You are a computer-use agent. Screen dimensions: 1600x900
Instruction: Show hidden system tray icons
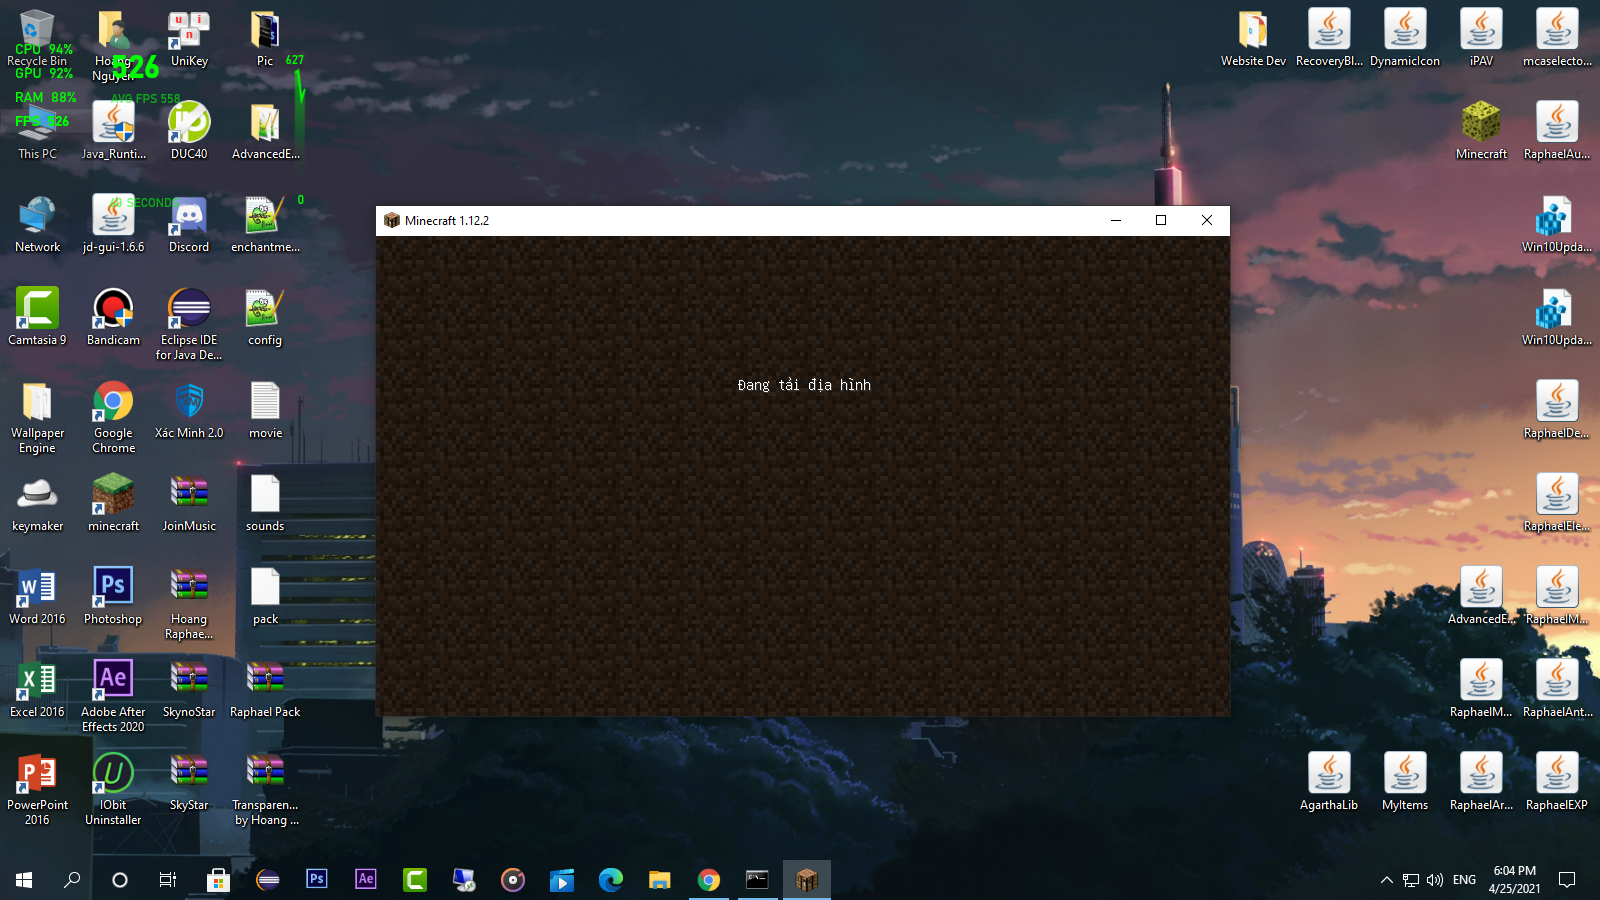tap(1386, 880)
